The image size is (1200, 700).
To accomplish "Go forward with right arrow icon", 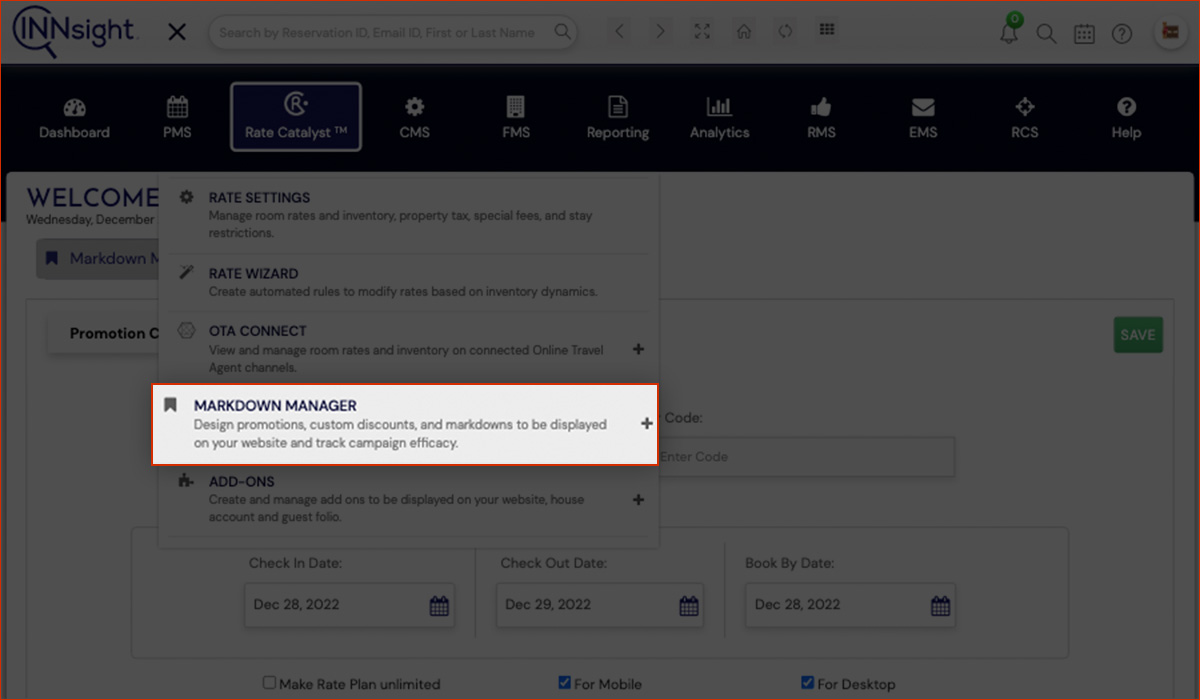I will click(660, 32).
